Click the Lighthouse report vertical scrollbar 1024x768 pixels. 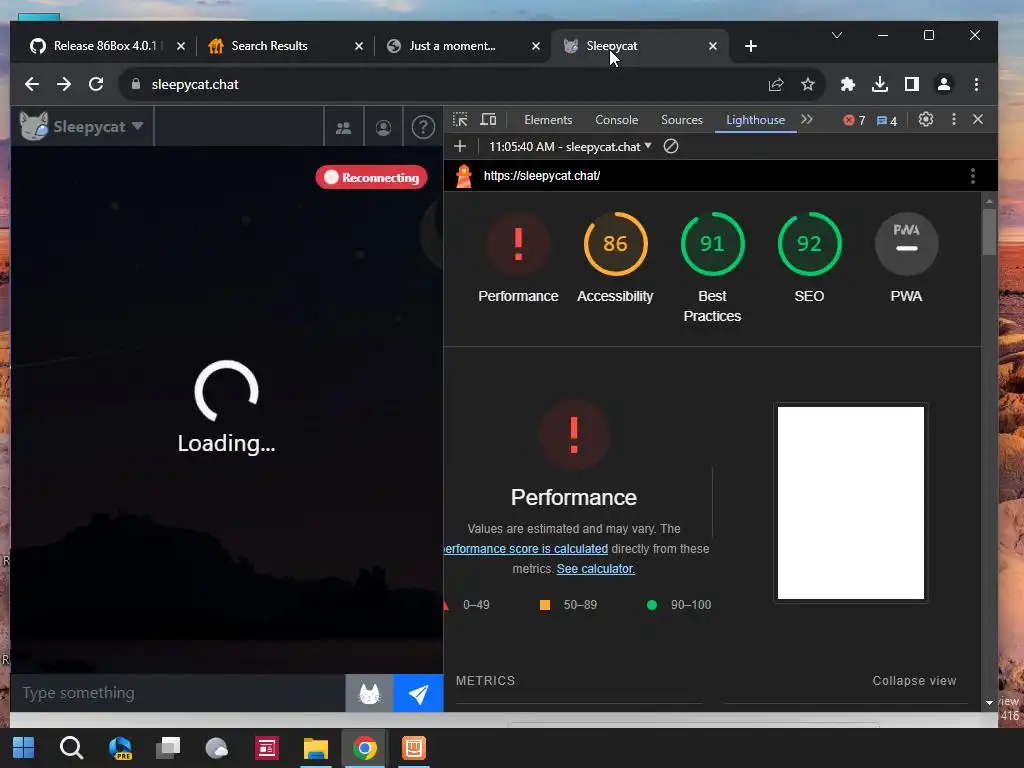(x=989, y=232)
